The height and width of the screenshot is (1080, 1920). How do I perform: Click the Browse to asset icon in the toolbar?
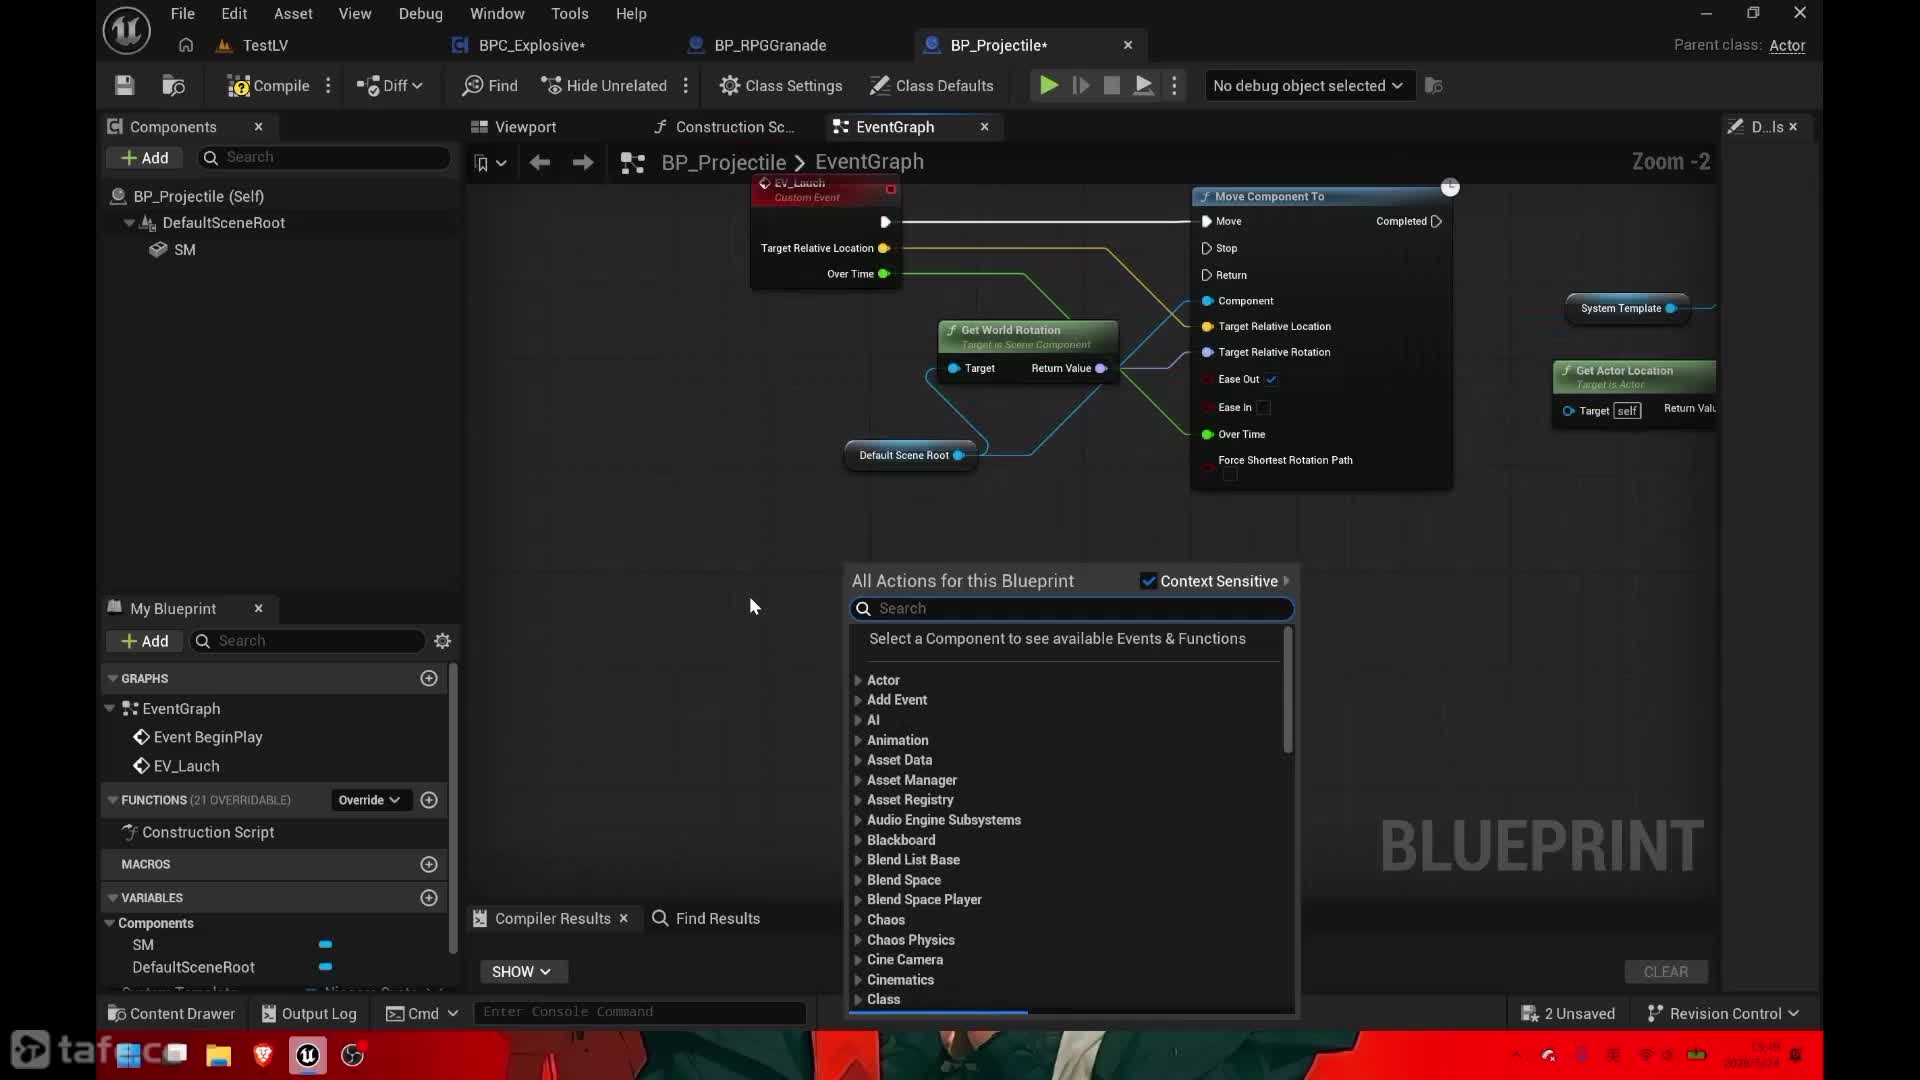tap(174, 86)
